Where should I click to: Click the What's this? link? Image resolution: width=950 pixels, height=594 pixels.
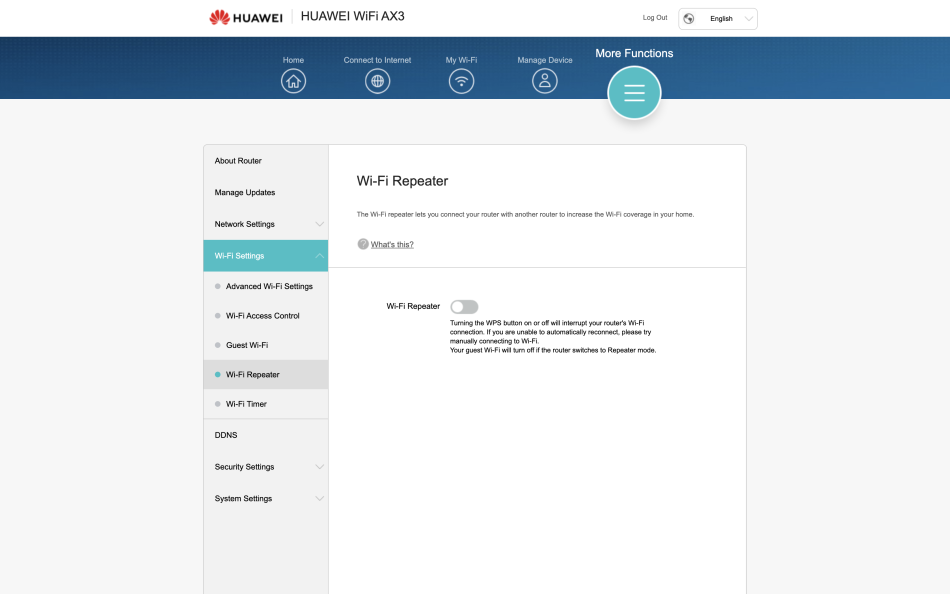[392, 244]
